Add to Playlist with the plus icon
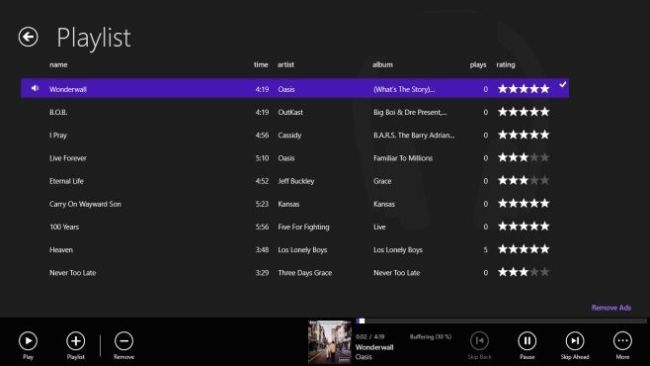The width and height of the screenshot is (650, 366). 75,341
